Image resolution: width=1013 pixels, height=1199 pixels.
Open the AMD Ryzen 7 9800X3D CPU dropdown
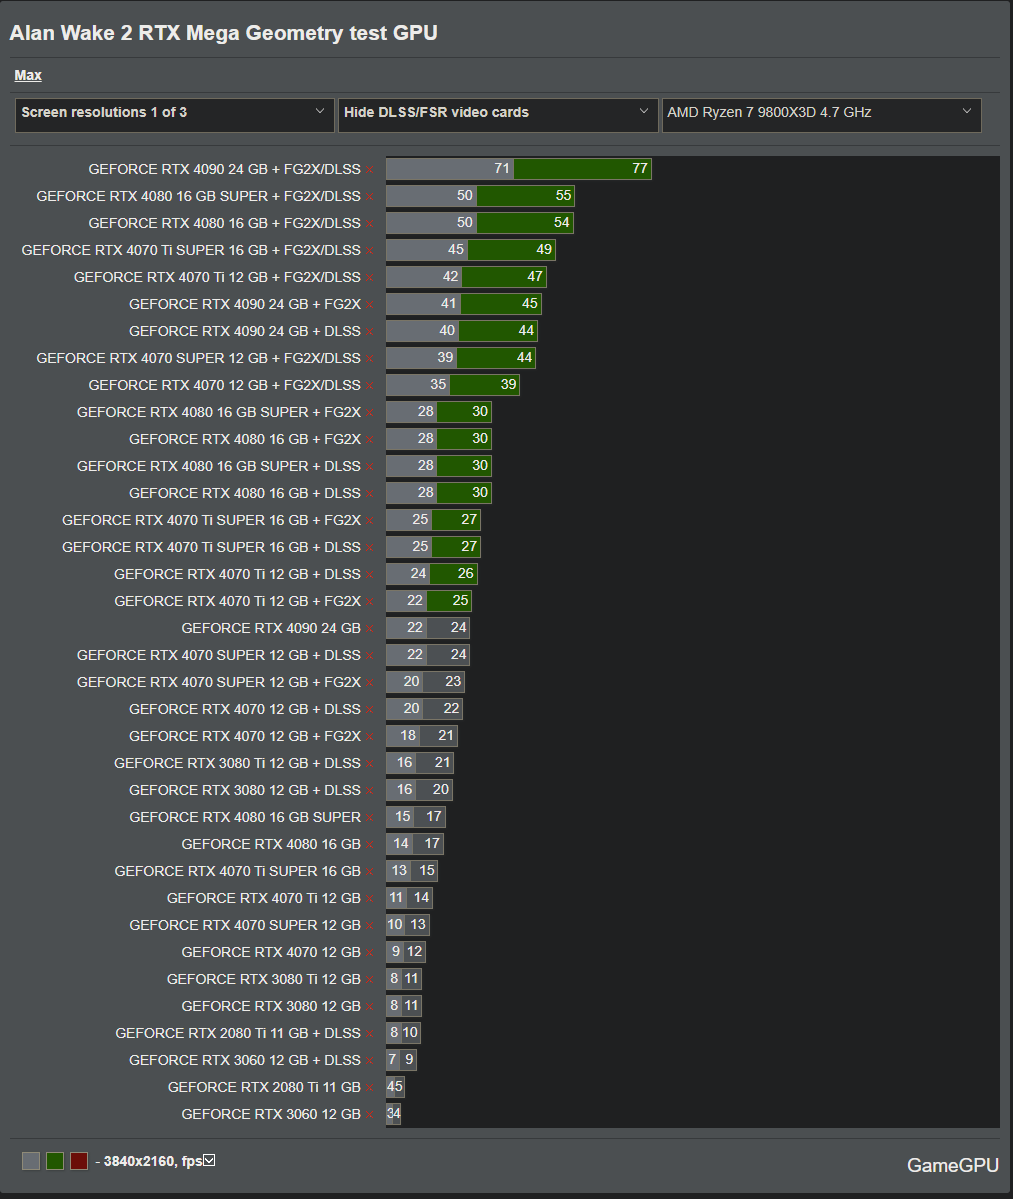(x=821, y=115)
